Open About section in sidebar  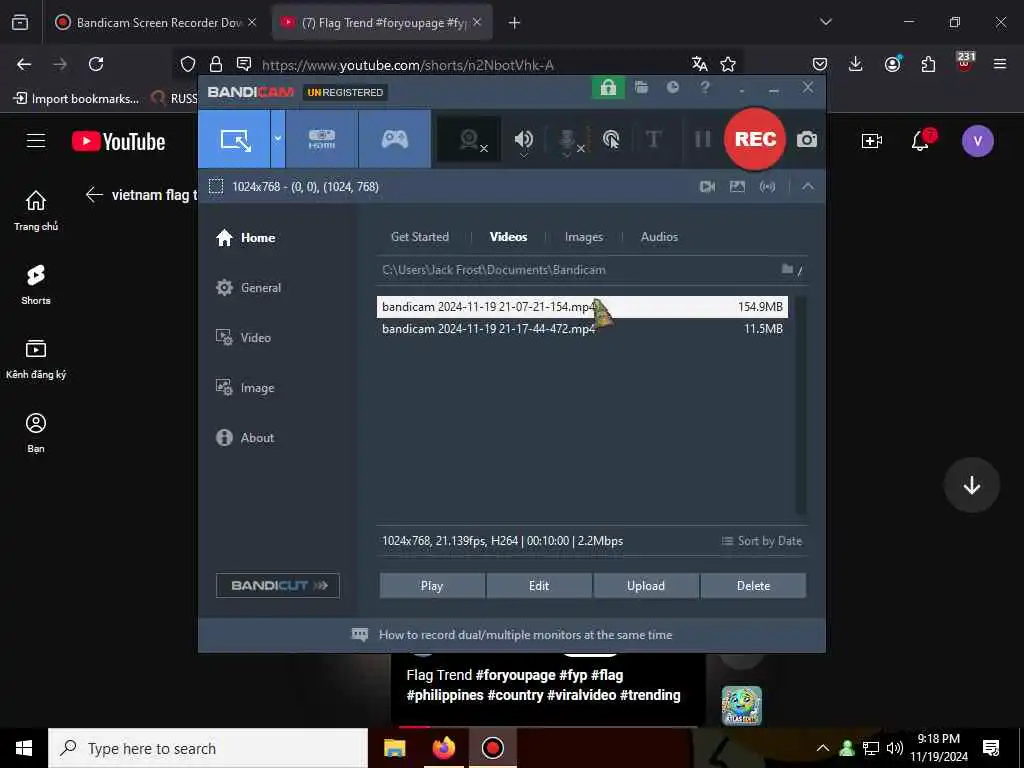tap(245, 438)
